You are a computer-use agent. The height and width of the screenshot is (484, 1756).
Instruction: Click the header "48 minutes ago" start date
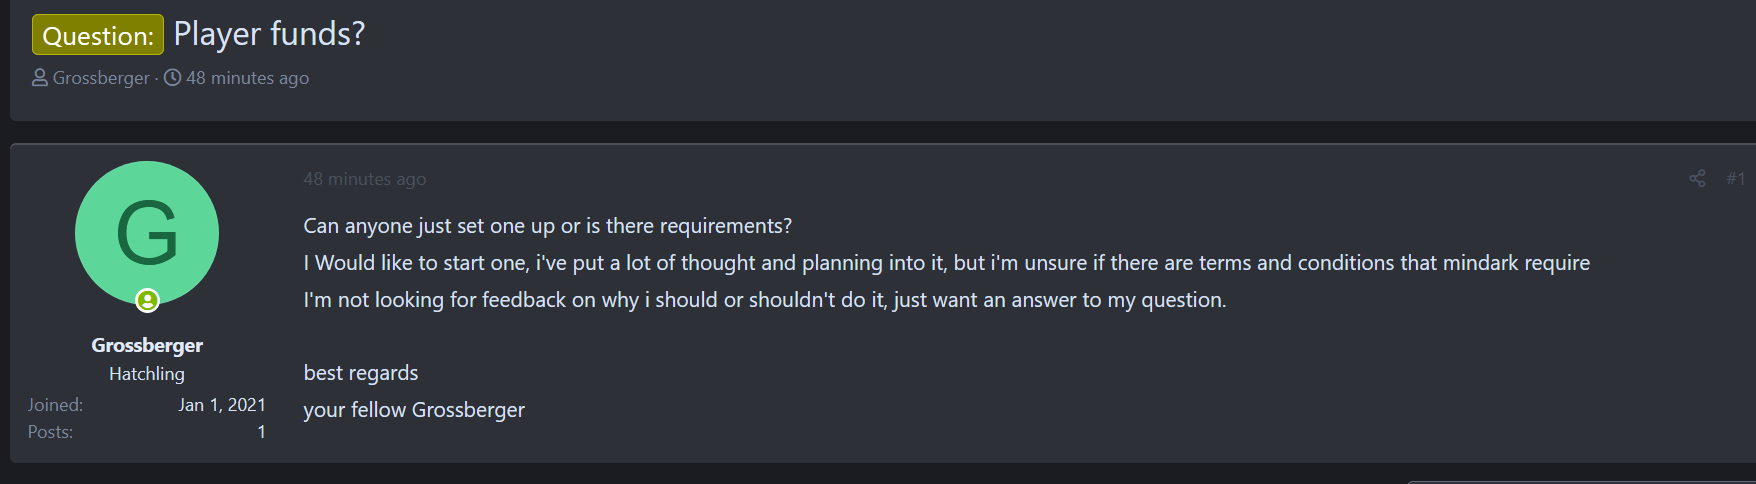[x=247, y=78]
